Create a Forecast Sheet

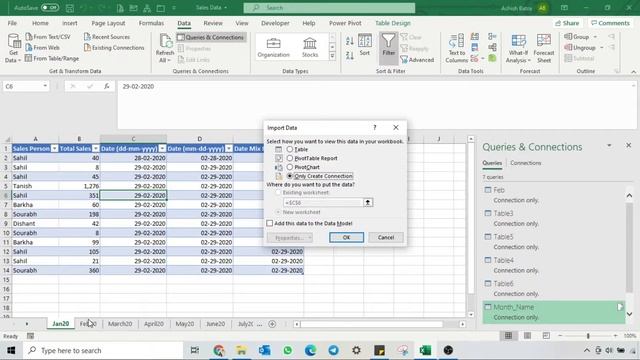(544, 48)
